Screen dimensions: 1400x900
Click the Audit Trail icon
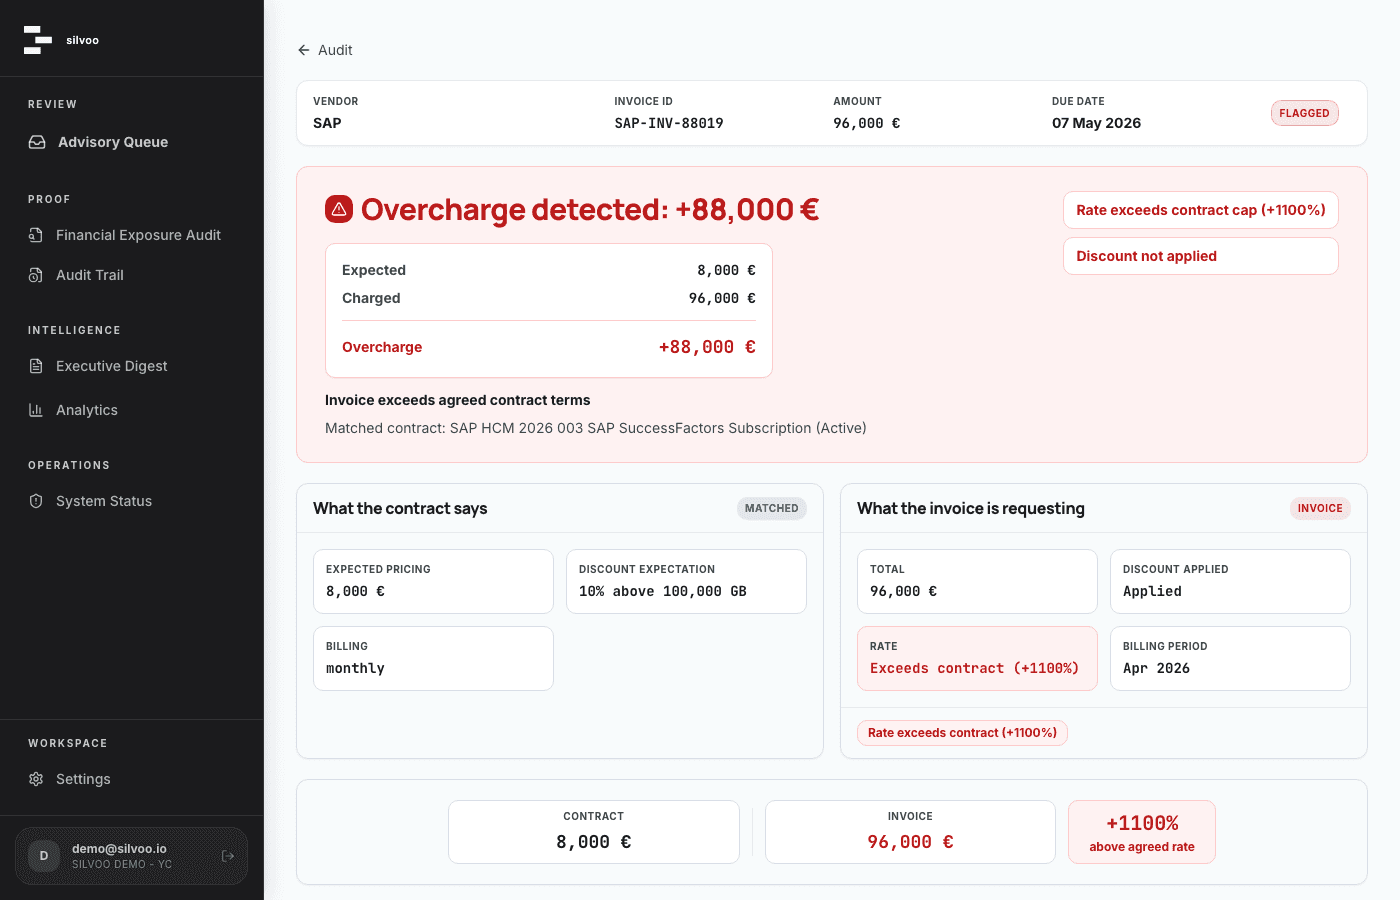tap(36, 275)
